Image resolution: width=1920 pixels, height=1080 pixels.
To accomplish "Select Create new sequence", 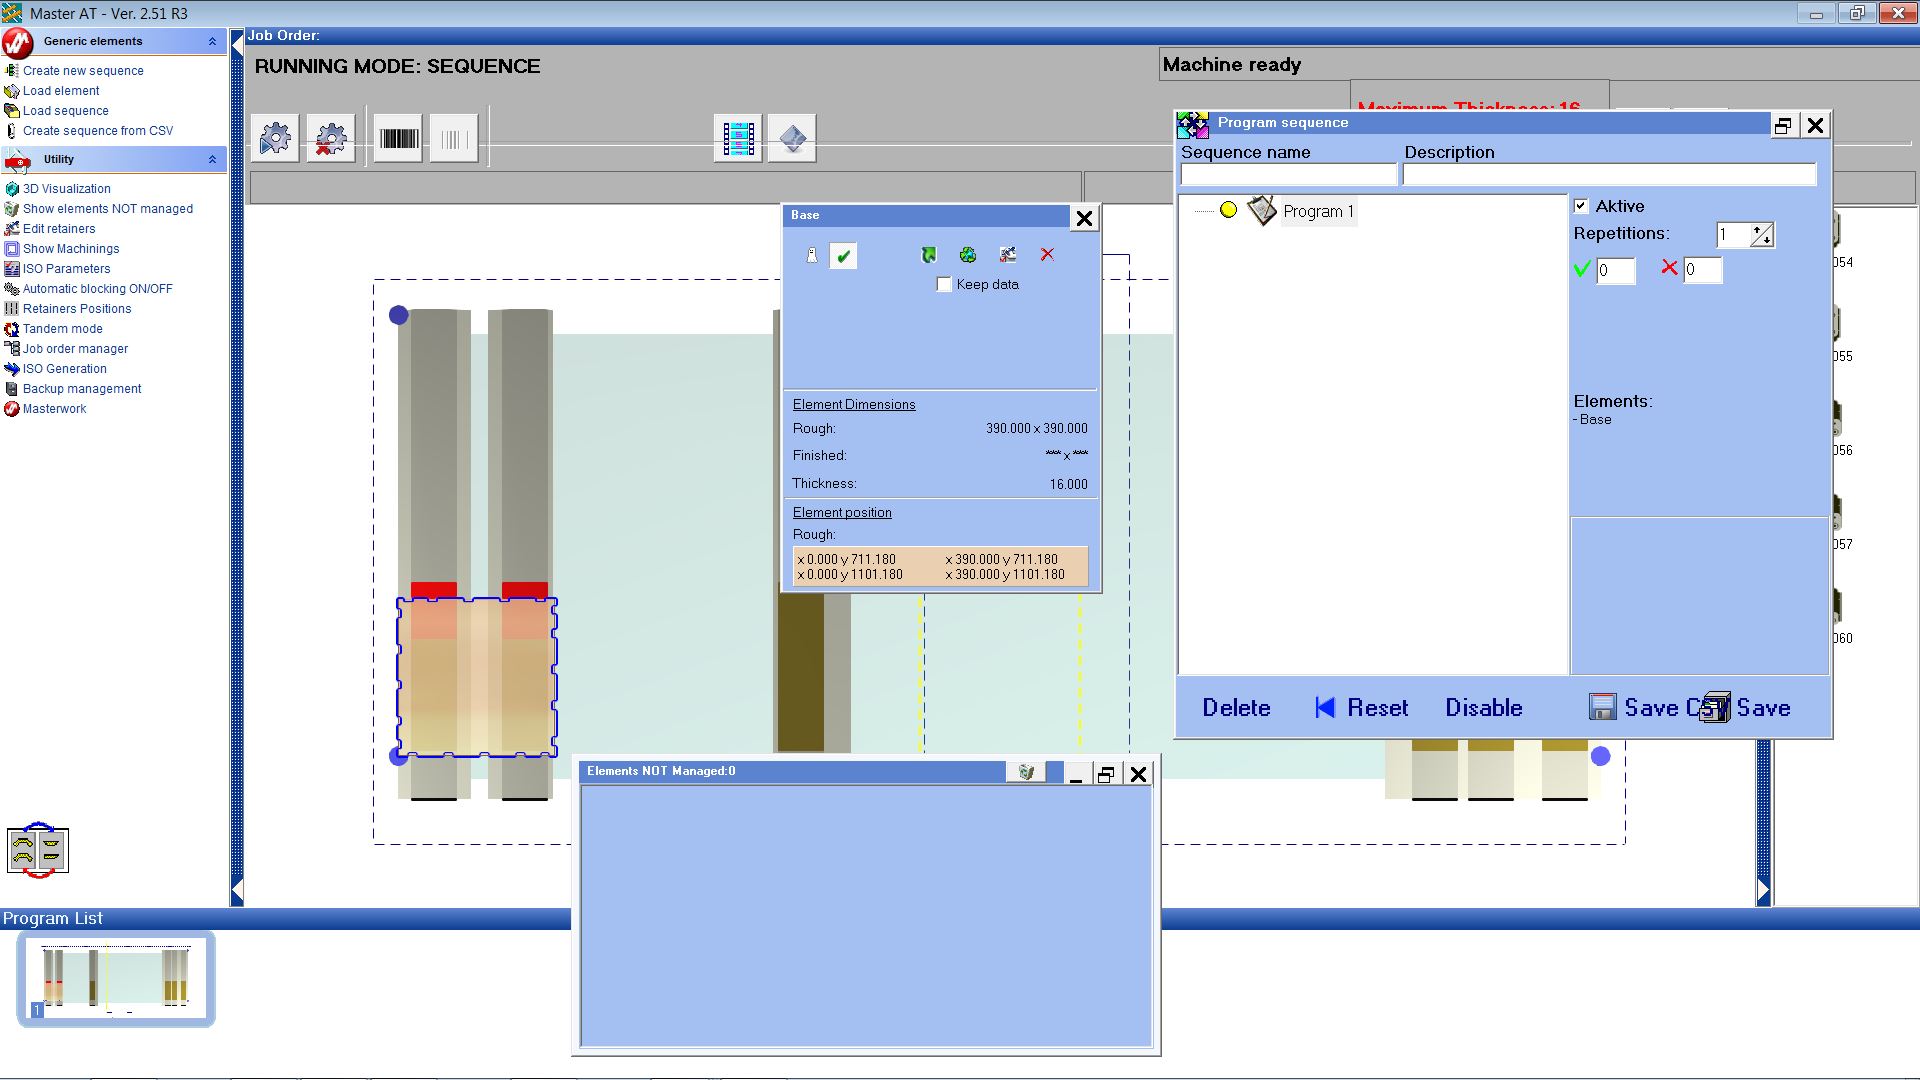I will tap(83, 71).
